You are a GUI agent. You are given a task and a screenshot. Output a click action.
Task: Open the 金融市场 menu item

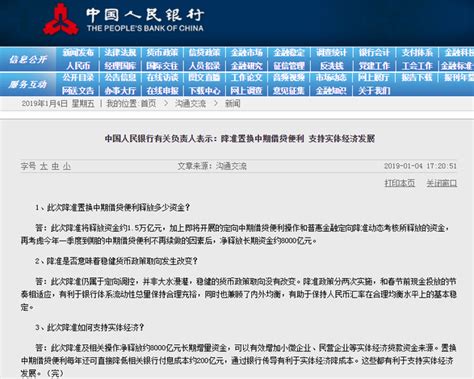[x=247, y=53]
